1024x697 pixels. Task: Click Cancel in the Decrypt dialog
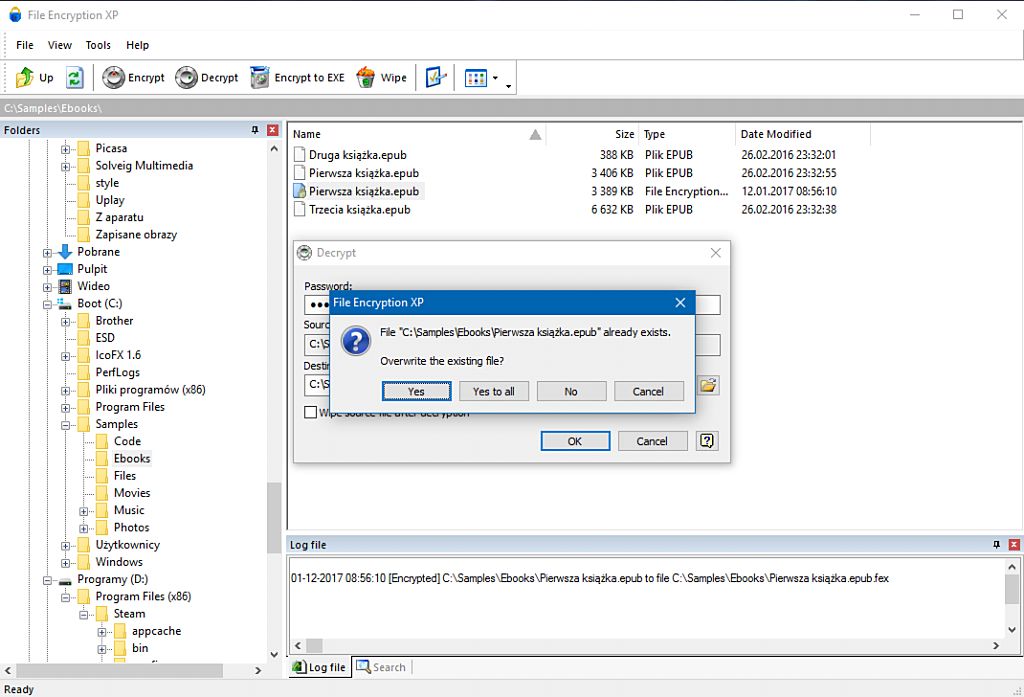[652, 441]
